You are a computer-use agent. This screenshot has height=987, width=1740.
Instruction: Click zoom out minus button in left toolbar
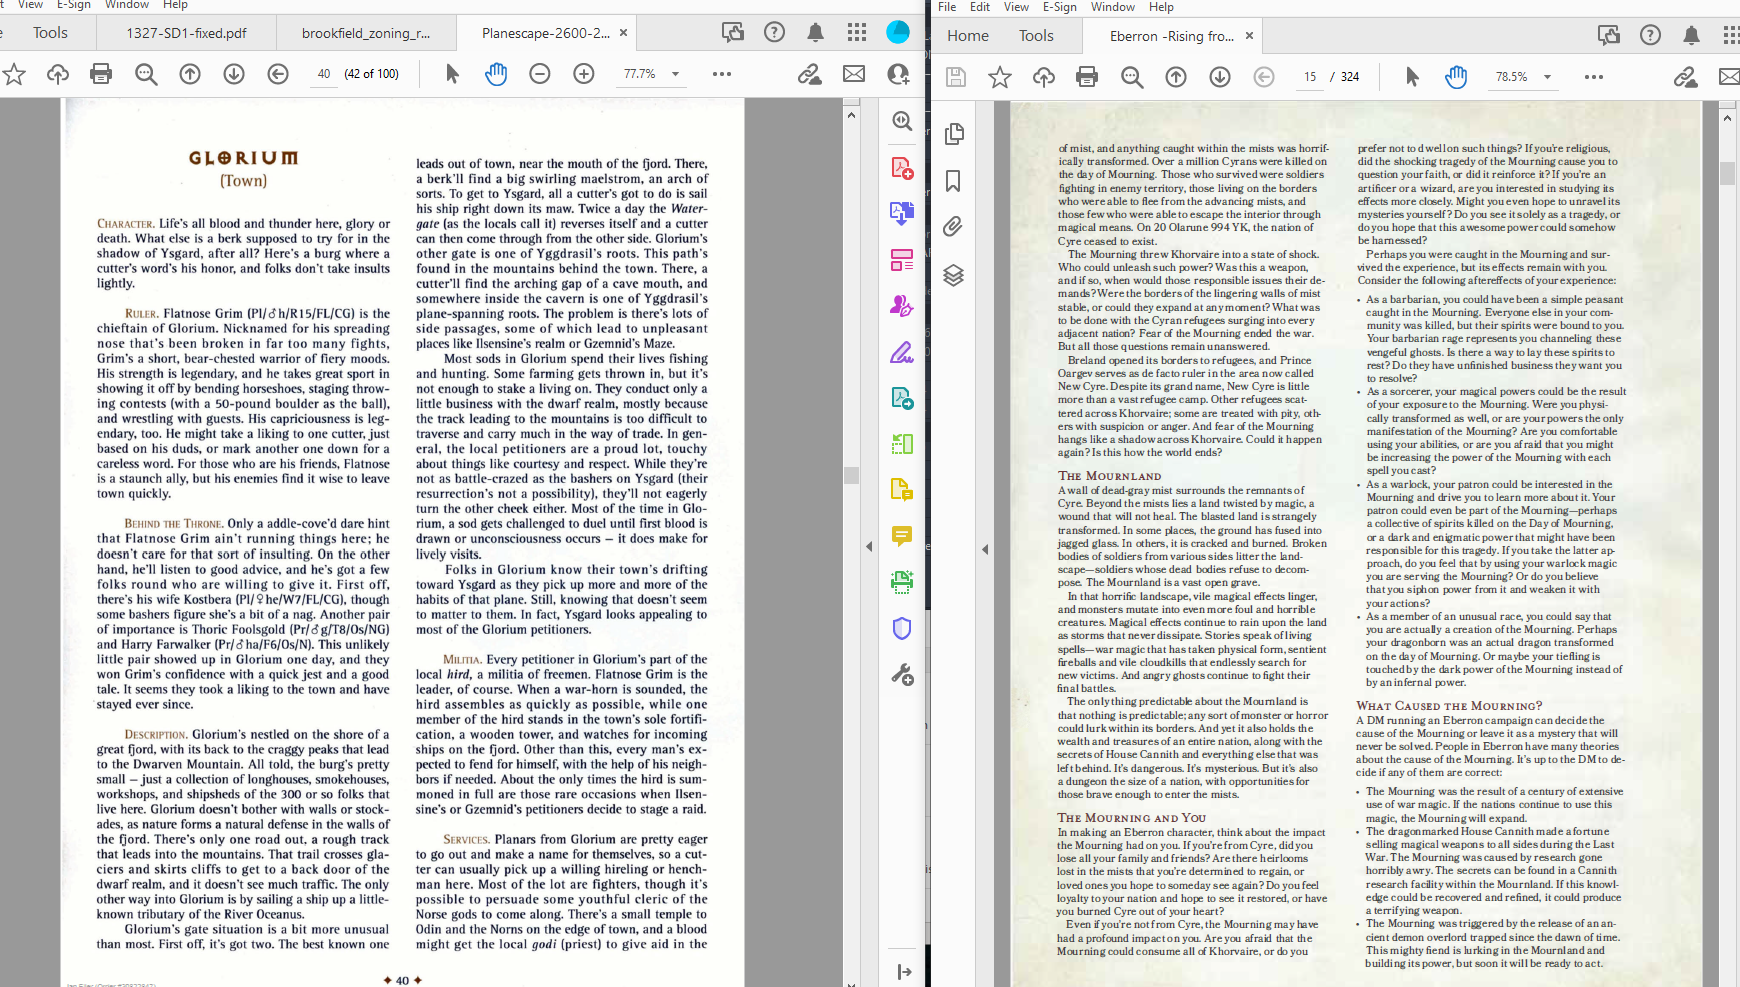540,74
